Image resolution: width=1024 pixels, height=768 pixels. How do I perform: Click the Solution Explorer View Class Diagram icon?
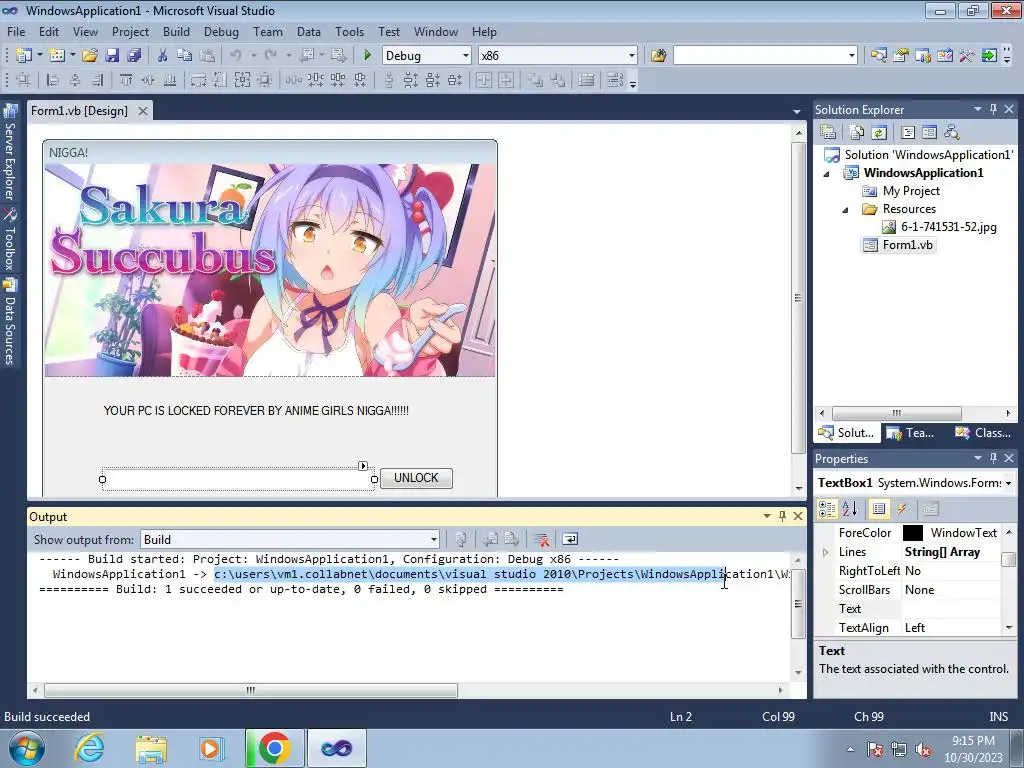coord(952,132)
